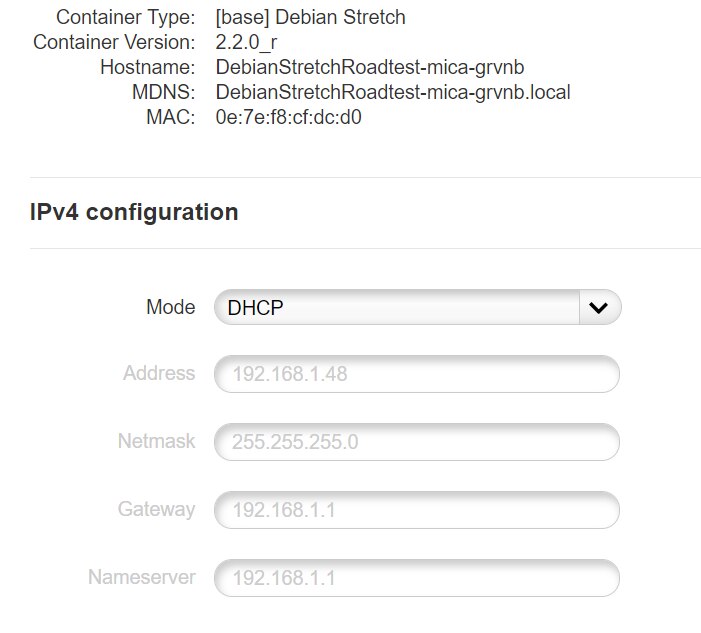The image size is (701, 633).
Task: Click the IPv4 configuration heading
Action: [134, 212]
